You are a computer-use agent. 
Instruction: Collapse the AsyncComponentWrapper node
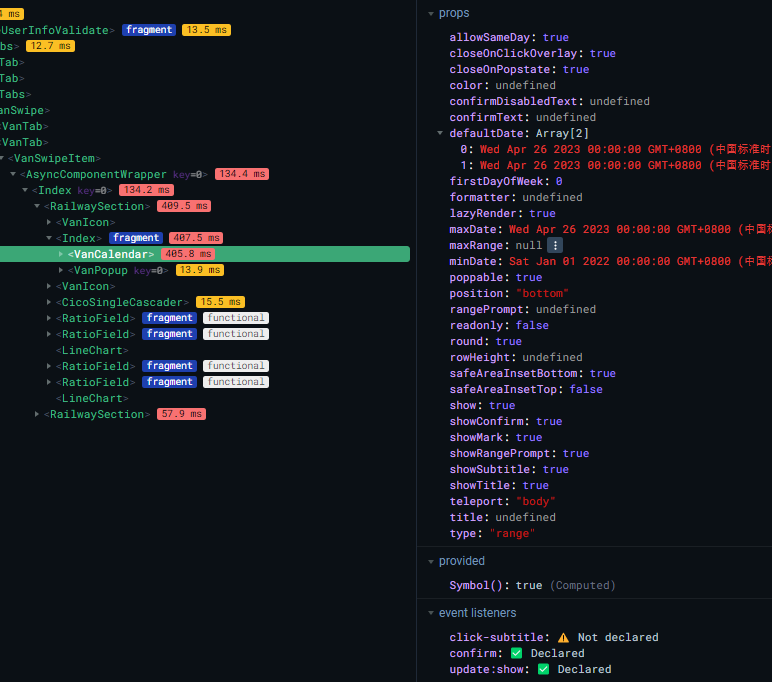13,174
